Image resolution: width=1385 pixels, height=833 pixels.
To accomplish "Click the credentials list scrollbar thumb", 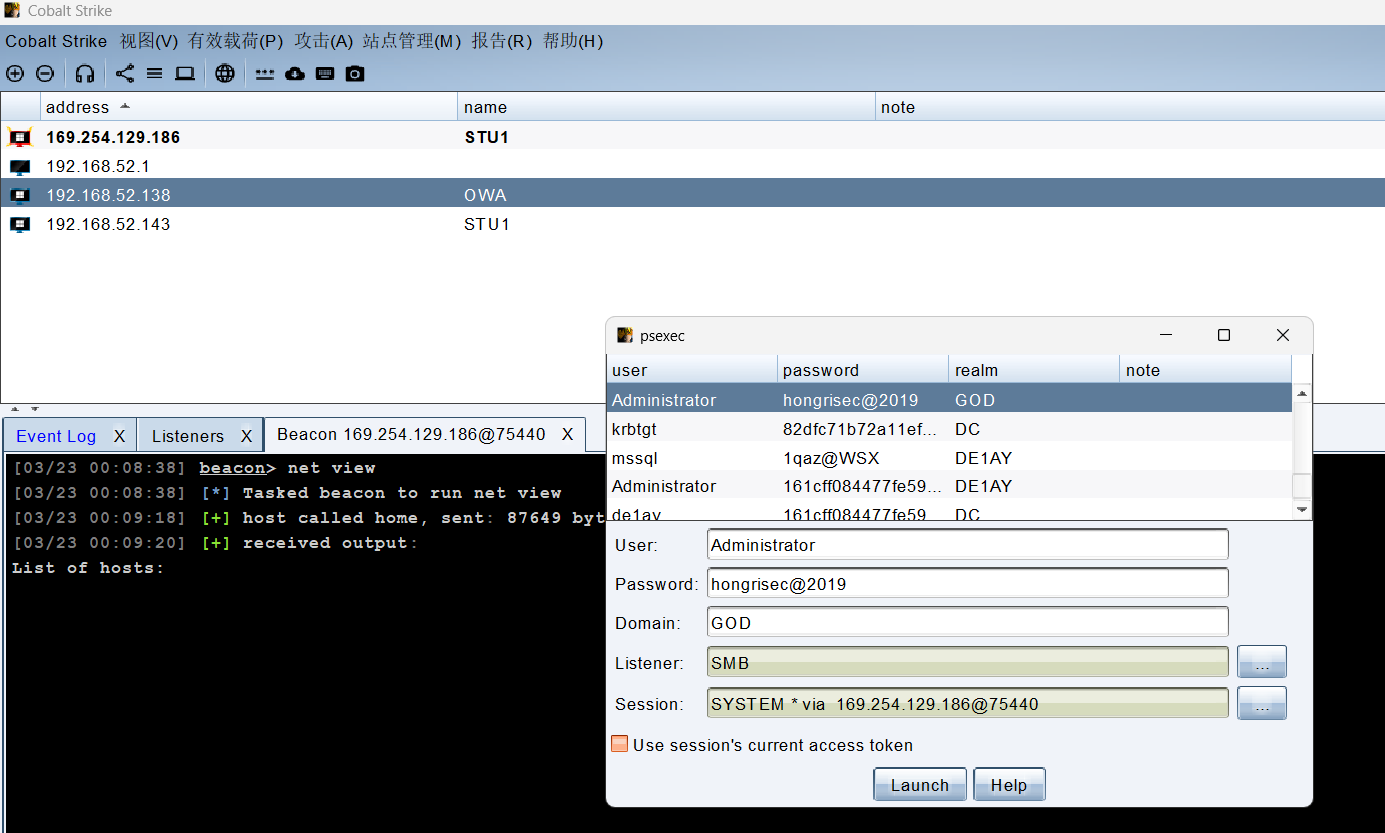I will pos(1302,486).
